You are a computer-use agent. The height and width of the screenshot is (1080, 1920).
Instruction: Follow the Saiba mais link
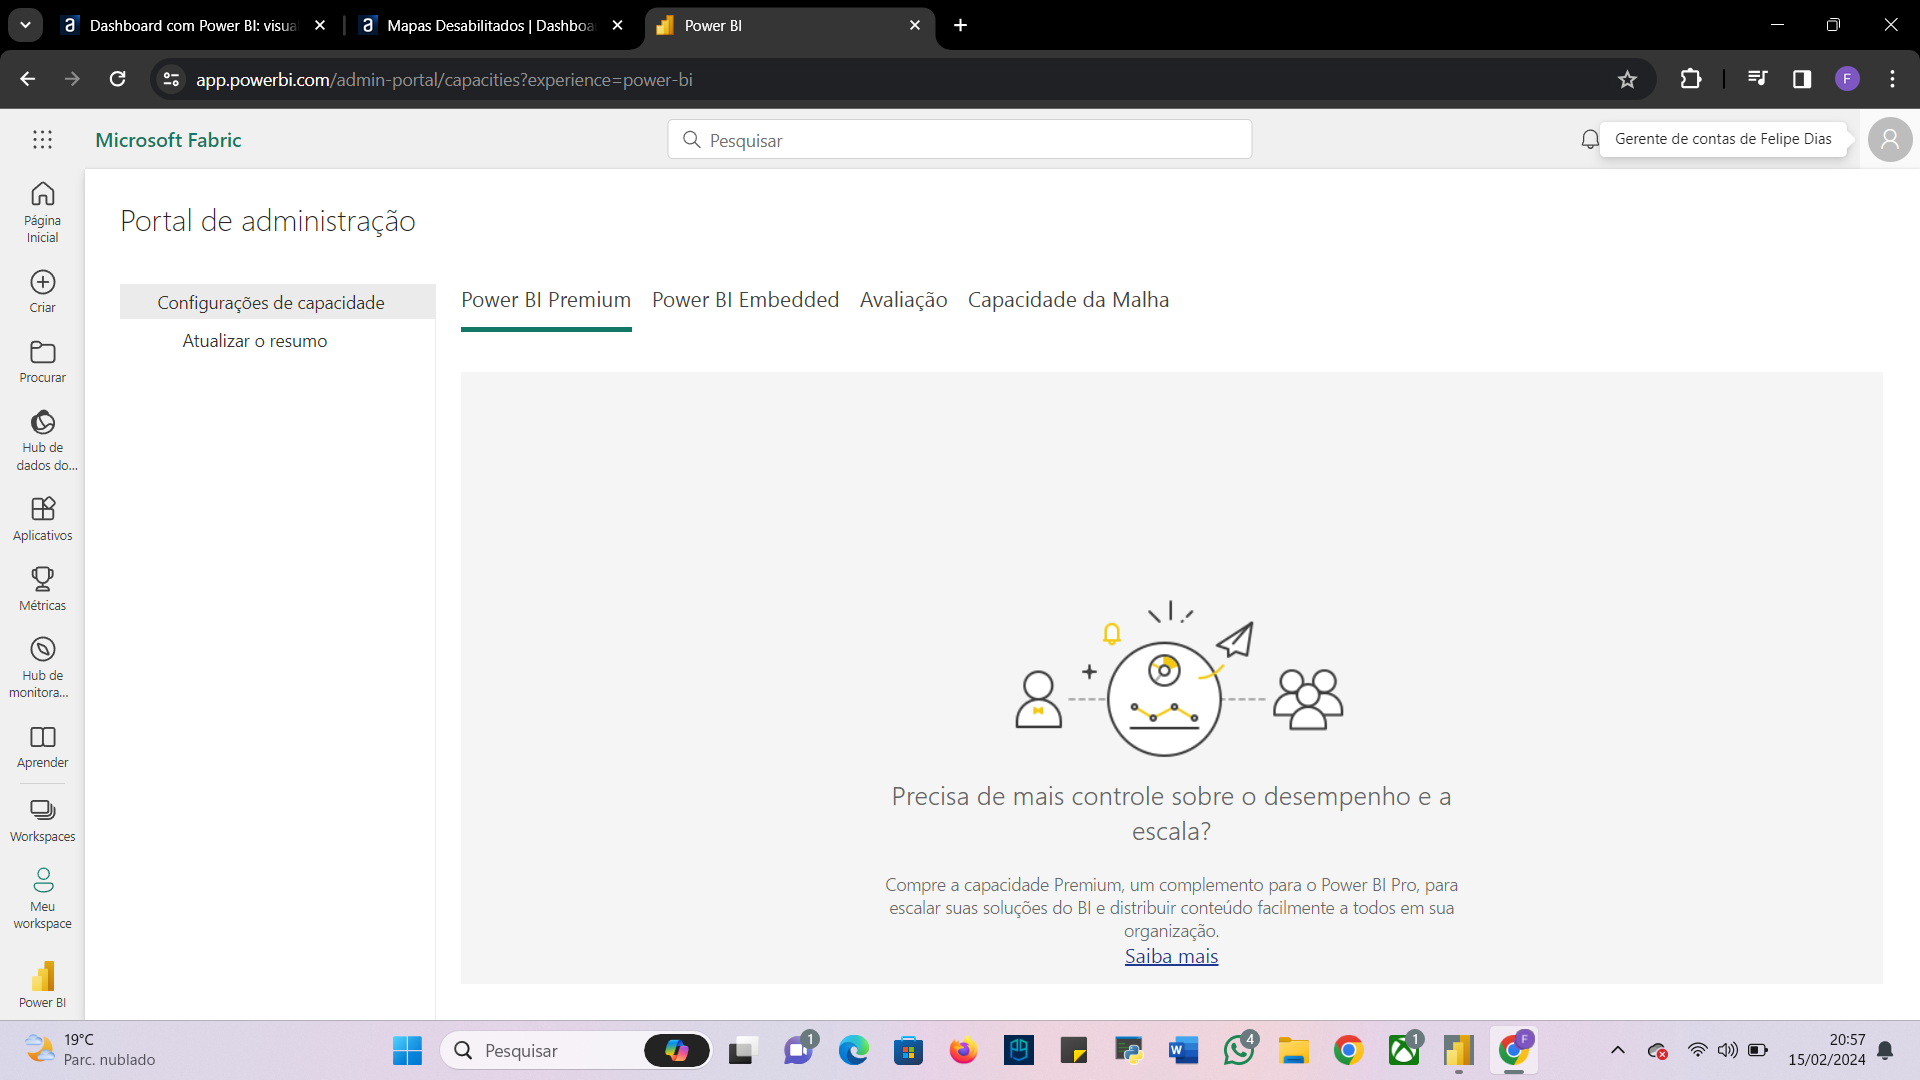[1171, 956]
